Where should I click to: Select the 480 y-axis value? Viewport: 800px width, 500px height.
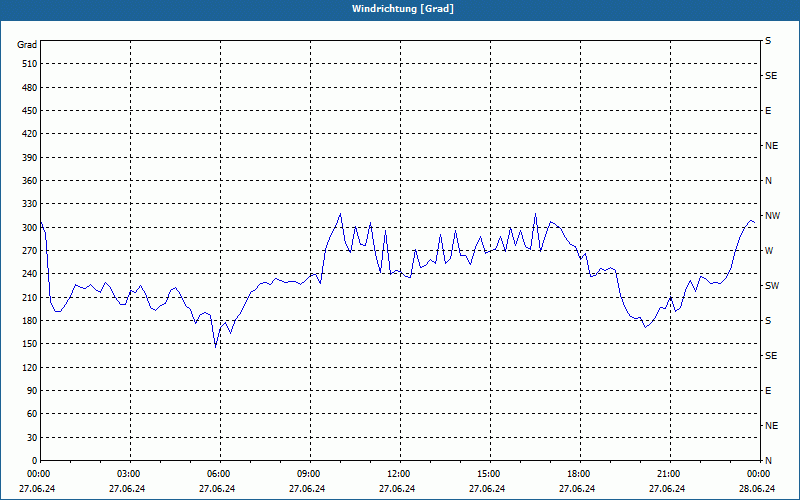click(30, 87)
